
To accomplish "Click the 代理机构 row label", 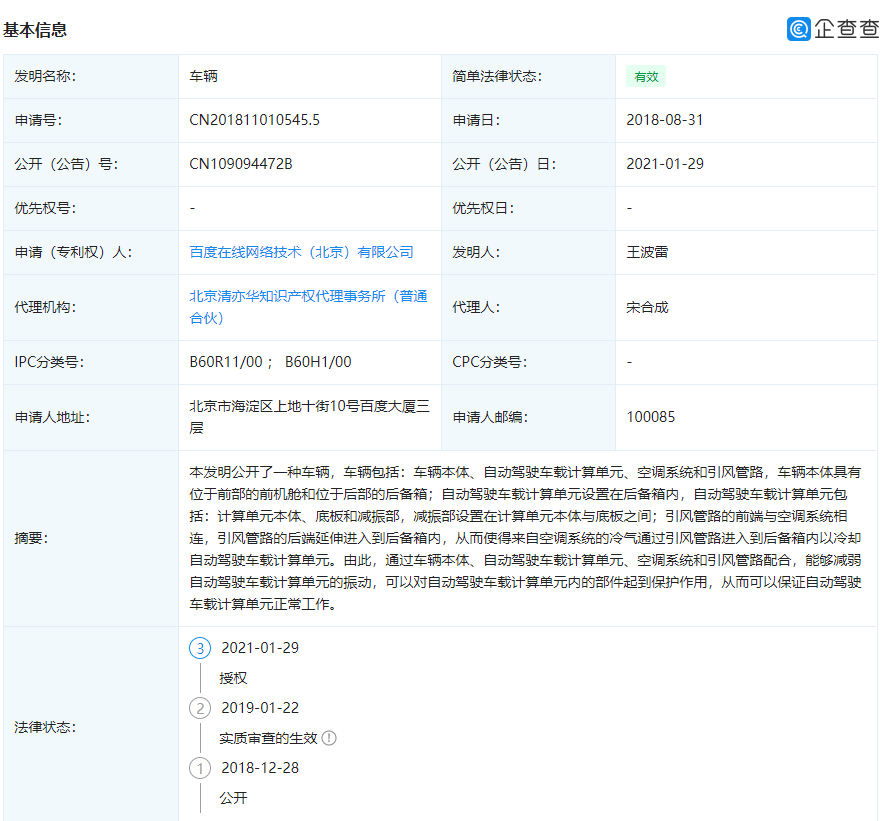I will [x=45, y=307].
